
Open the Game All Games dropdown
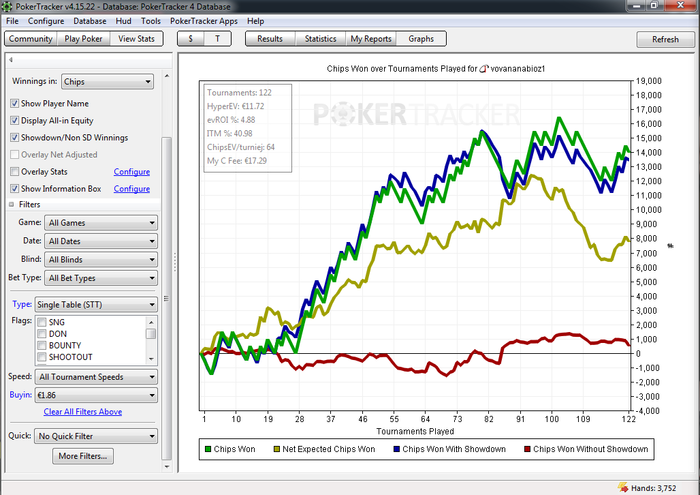click(x=101, y=223)
